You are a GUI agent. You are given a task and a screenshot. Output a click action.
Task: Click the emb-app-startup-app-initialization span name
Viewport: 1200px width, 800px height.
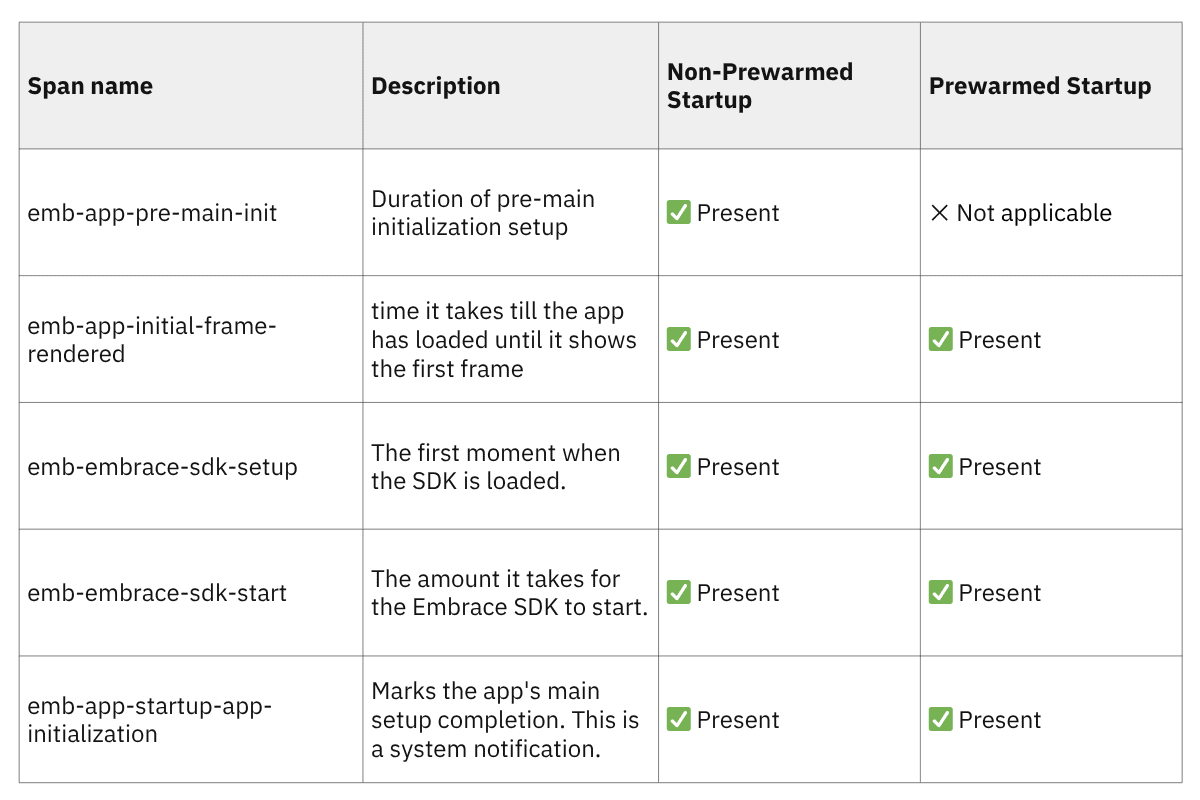coord(149,720)
